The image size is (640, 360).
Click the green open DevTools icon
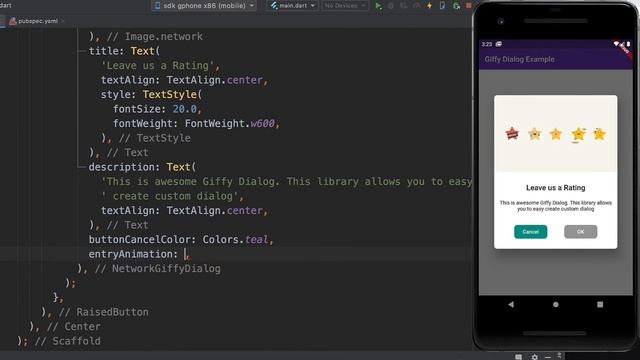456,6
